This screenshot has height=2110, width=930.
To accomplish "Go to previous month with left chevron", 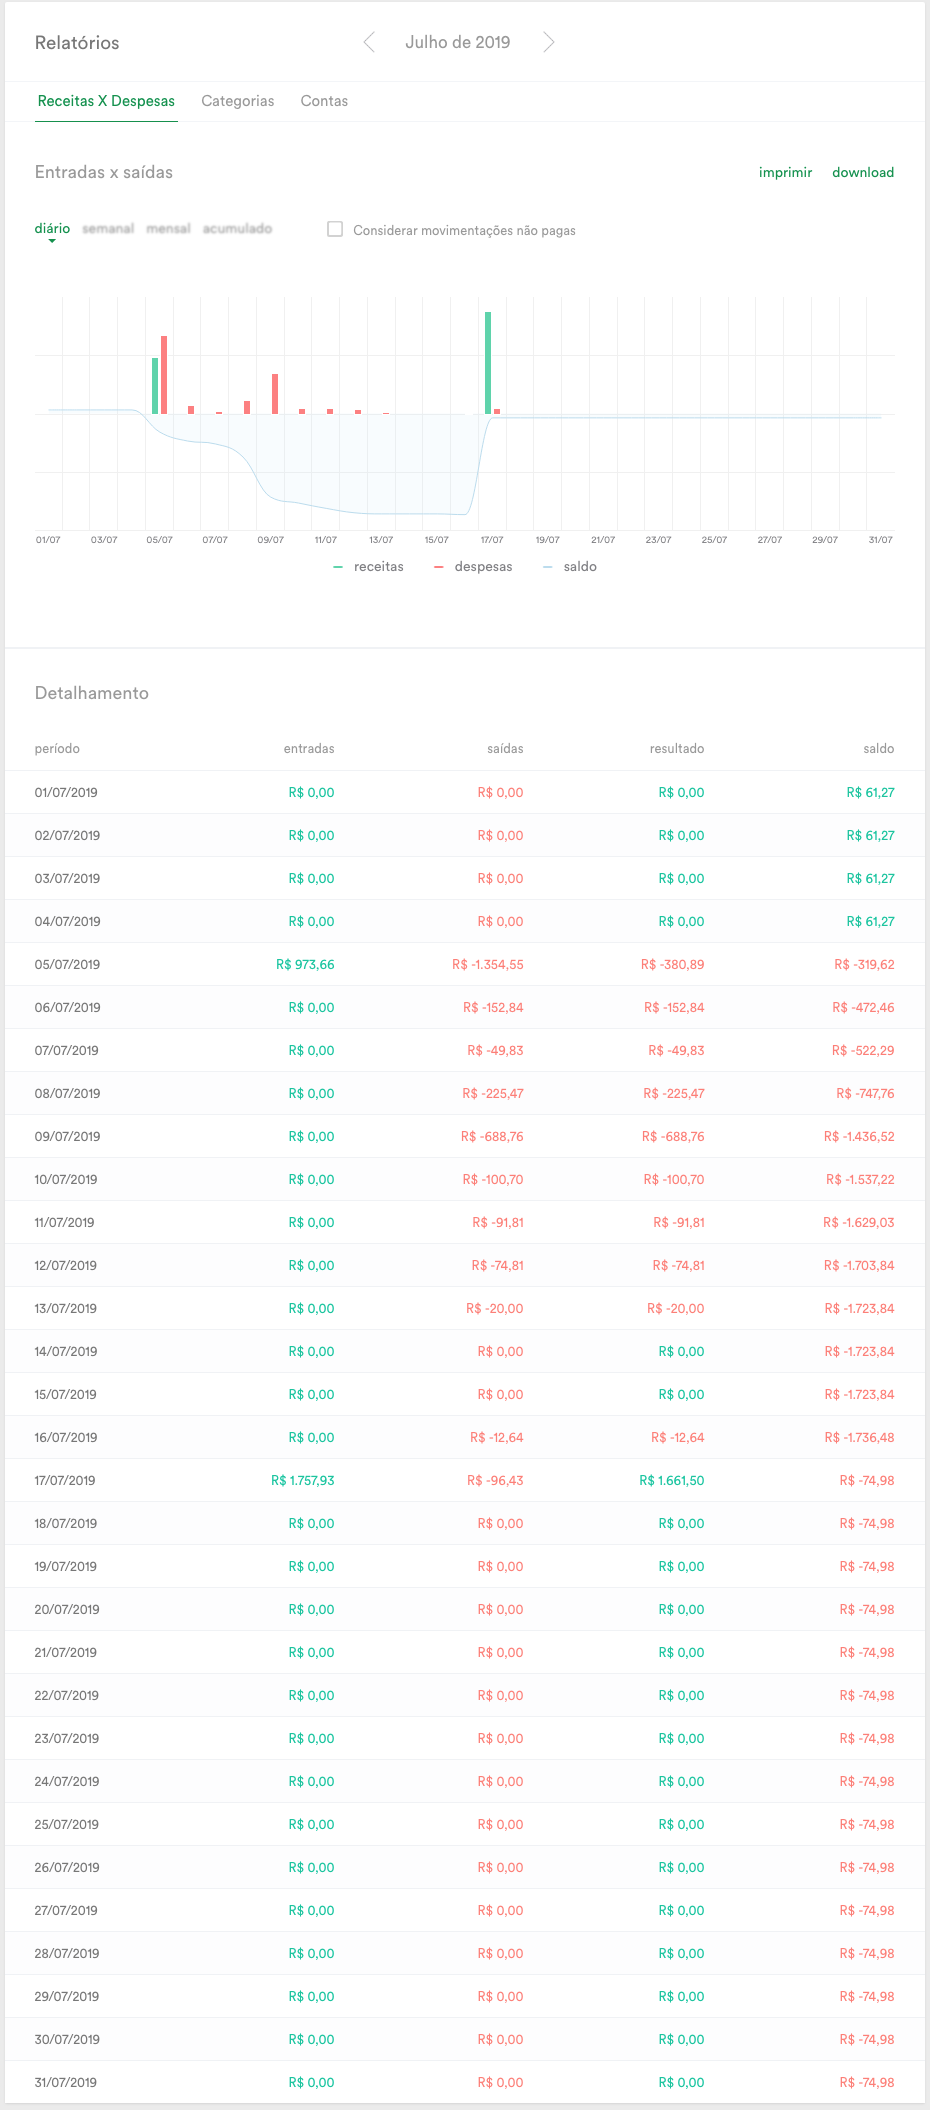I will point(369,42).
